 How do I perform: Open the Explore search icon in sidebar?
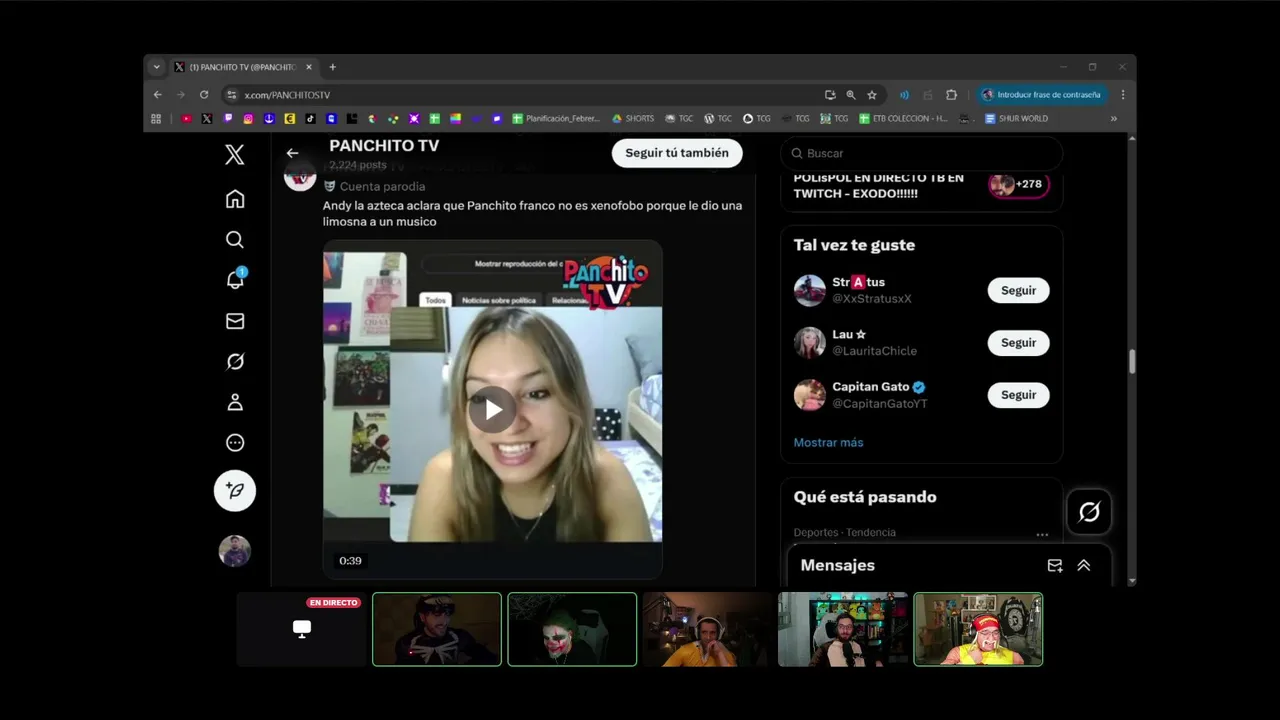pyautogui.click(x=234, y=239)
